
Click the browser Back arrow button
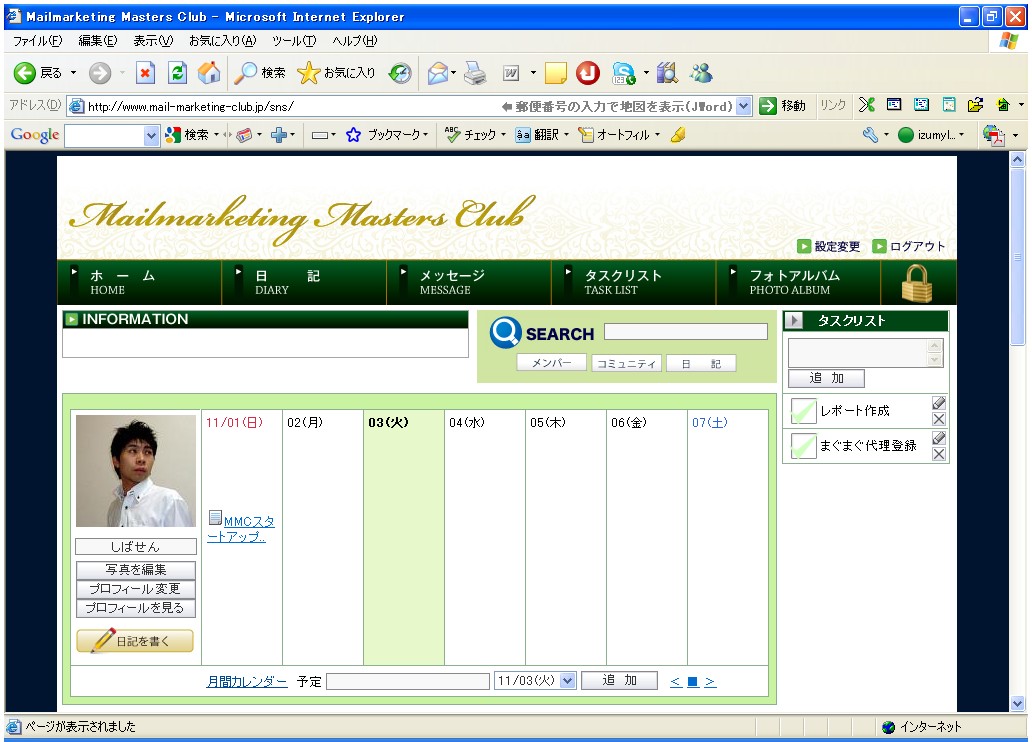[25, 72]
